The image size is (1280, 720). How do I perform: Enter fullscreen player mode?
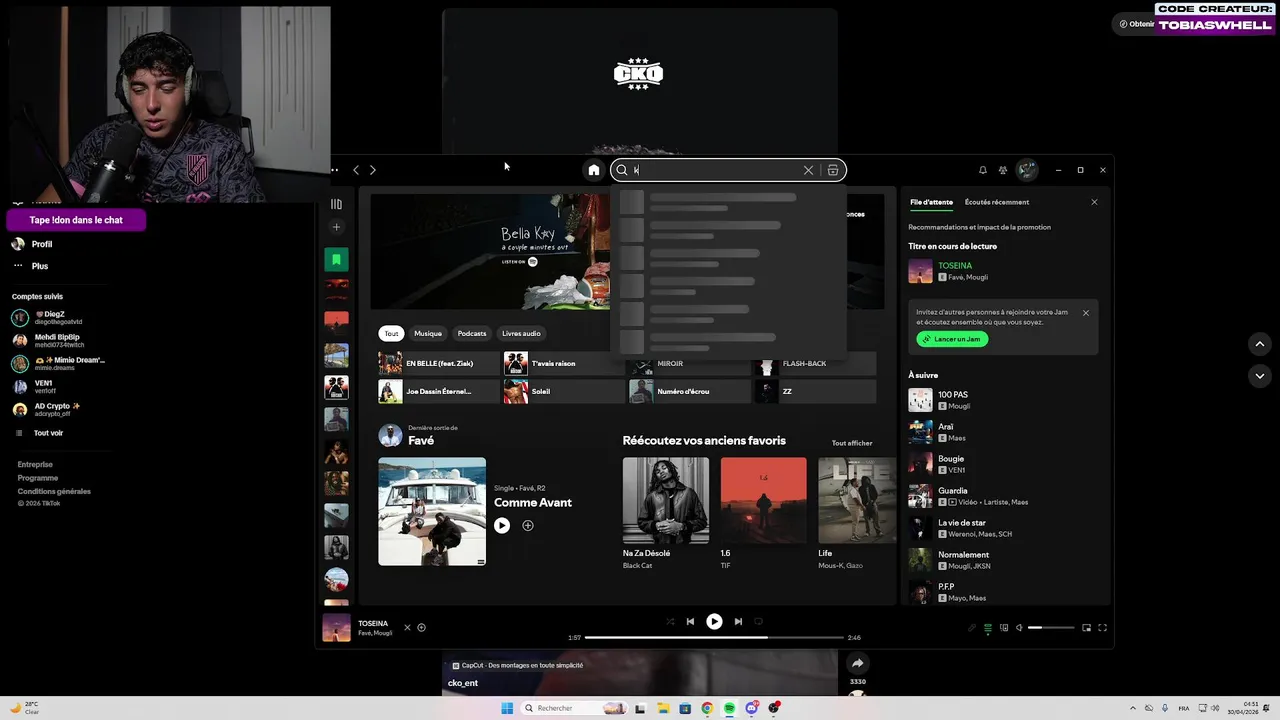click(x=1103, y=628)
